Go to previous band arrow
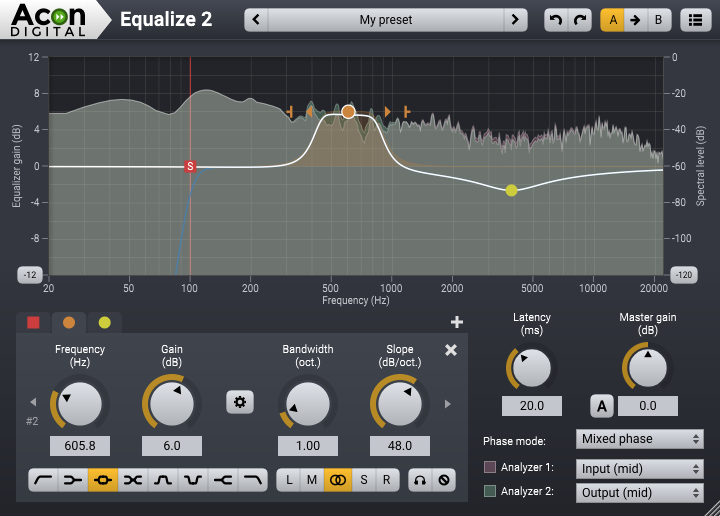720x516 pixels. tap(33, 402)
